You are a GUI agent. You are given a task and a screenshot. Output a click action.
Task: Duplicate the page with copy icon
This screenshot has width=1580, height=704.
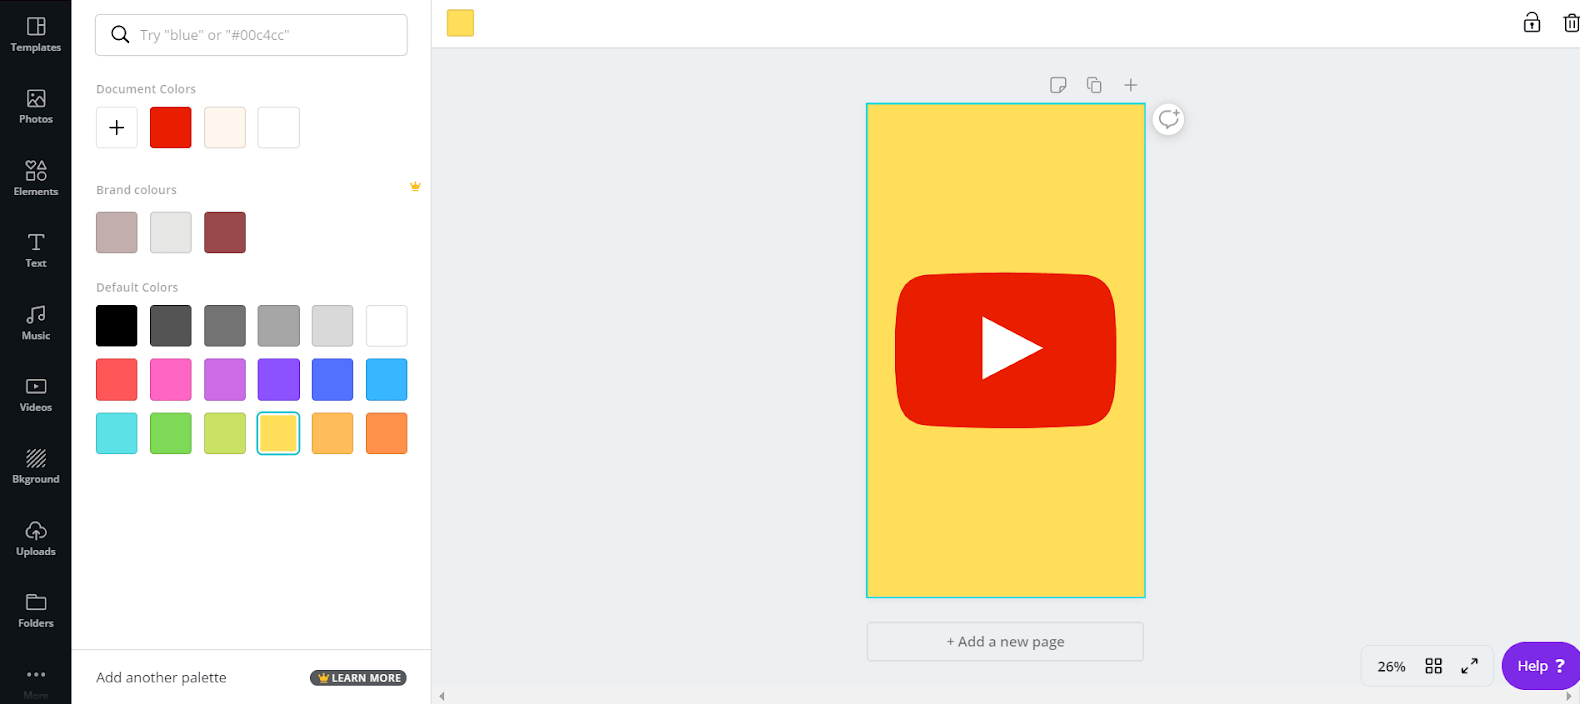(1094, 85)
